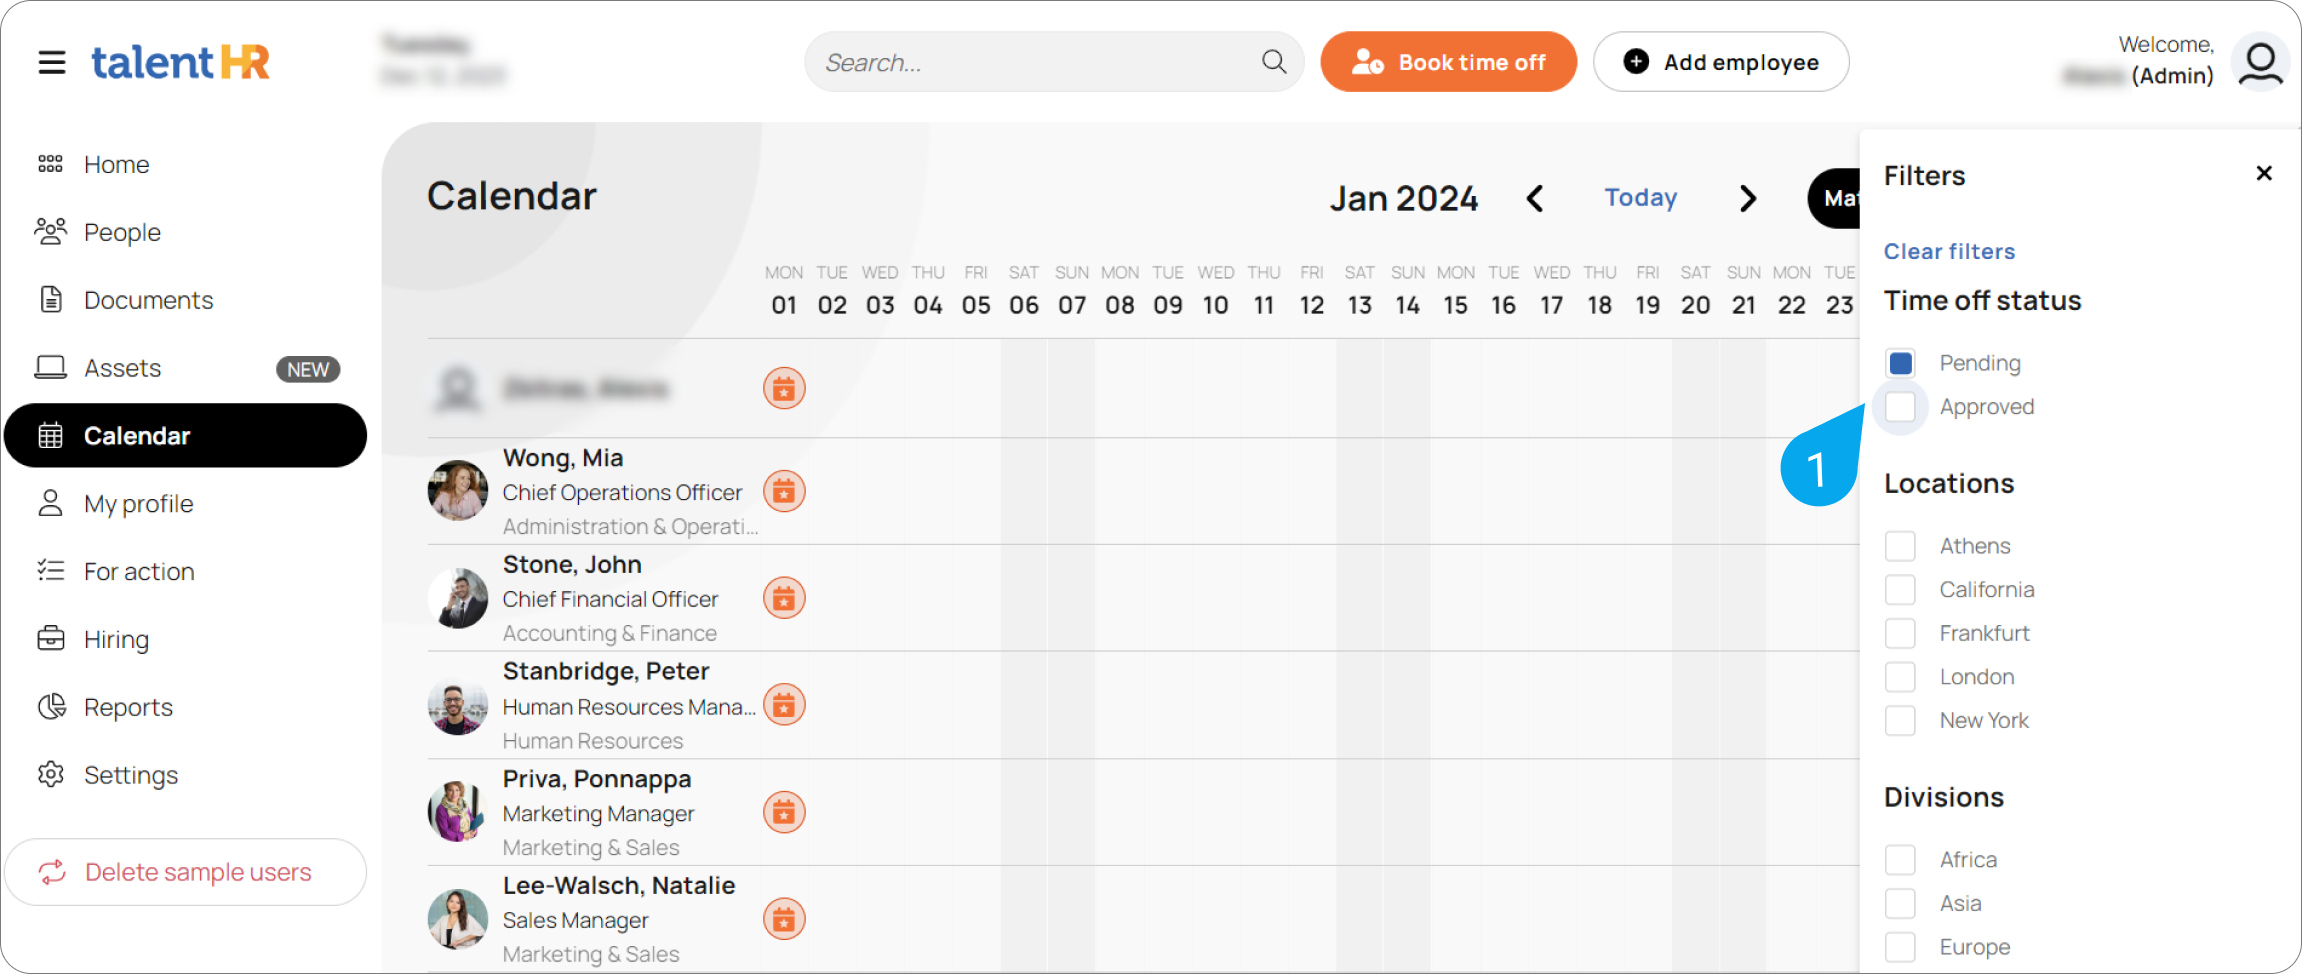Click time-off icon beside John Stone
Image resolution: width=2302 pixels, height=974 pixels.
coord(784,598)
